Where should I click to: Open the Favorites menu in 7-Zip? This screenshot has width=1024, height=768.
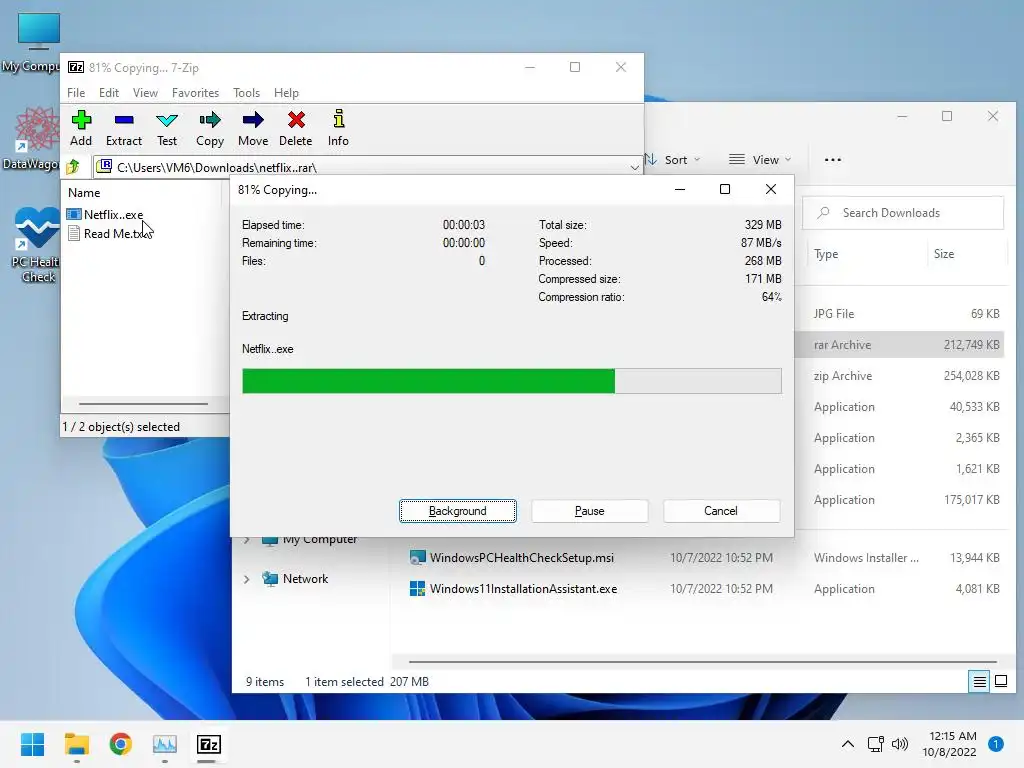pos(195,93)
